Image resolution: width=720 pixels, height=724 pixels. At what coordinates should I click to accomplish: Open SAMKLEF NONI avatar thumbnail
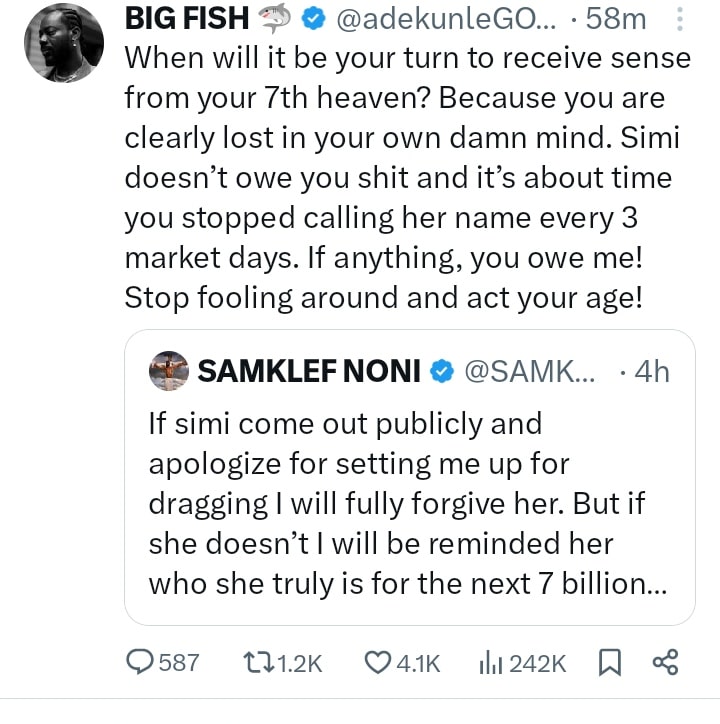click(169, 371)
